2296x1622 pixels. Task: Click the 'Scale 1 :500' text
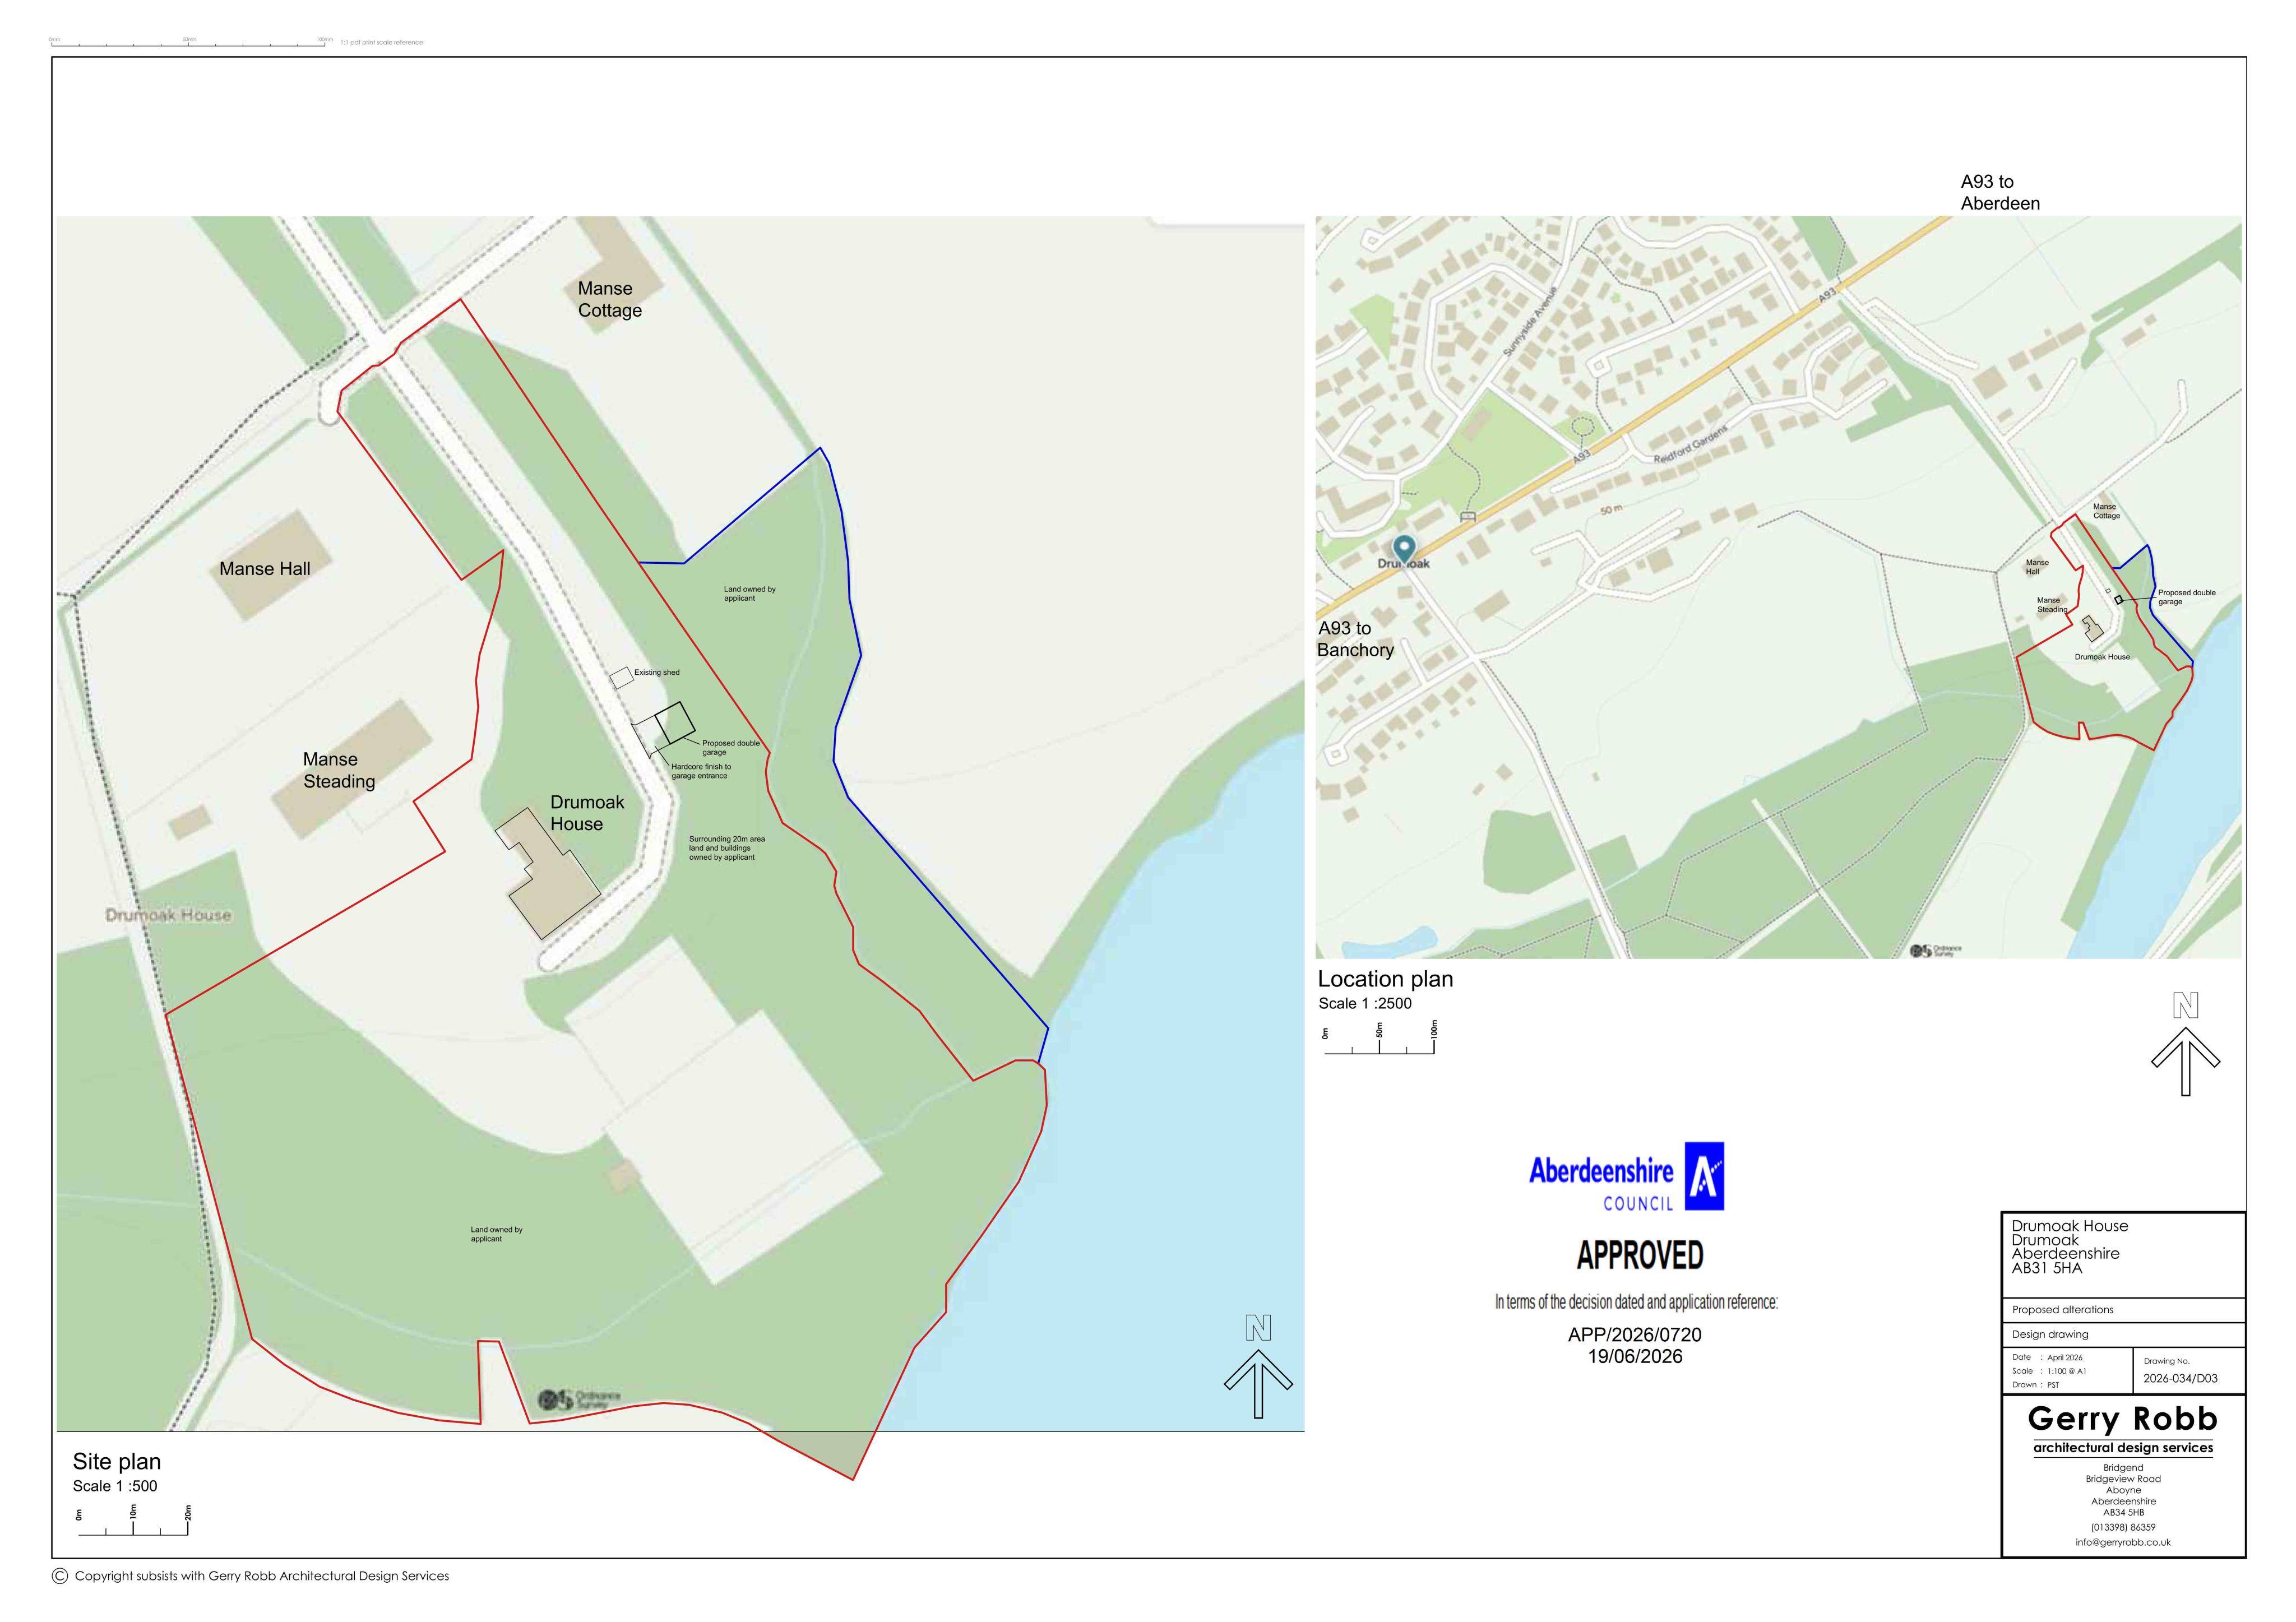point(115,1486)
